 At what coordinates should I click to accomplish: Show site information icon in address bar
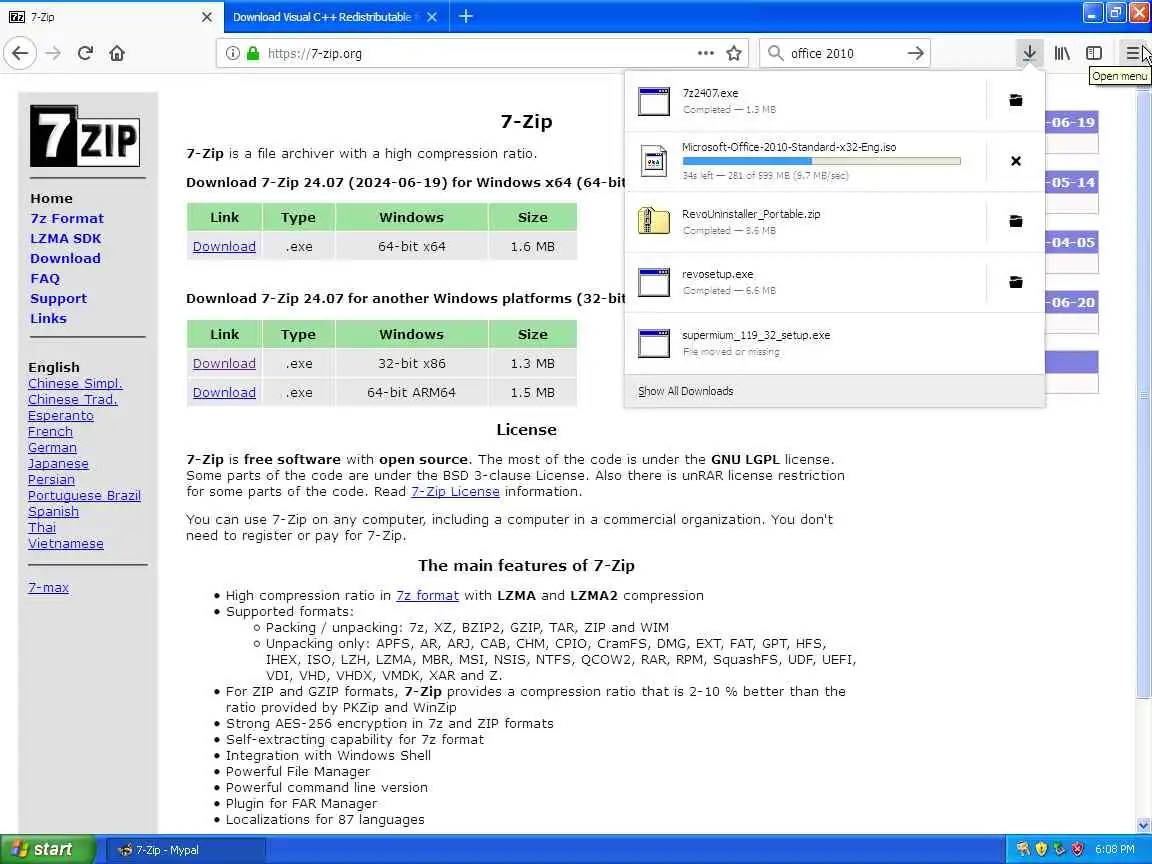click(232, 53)
